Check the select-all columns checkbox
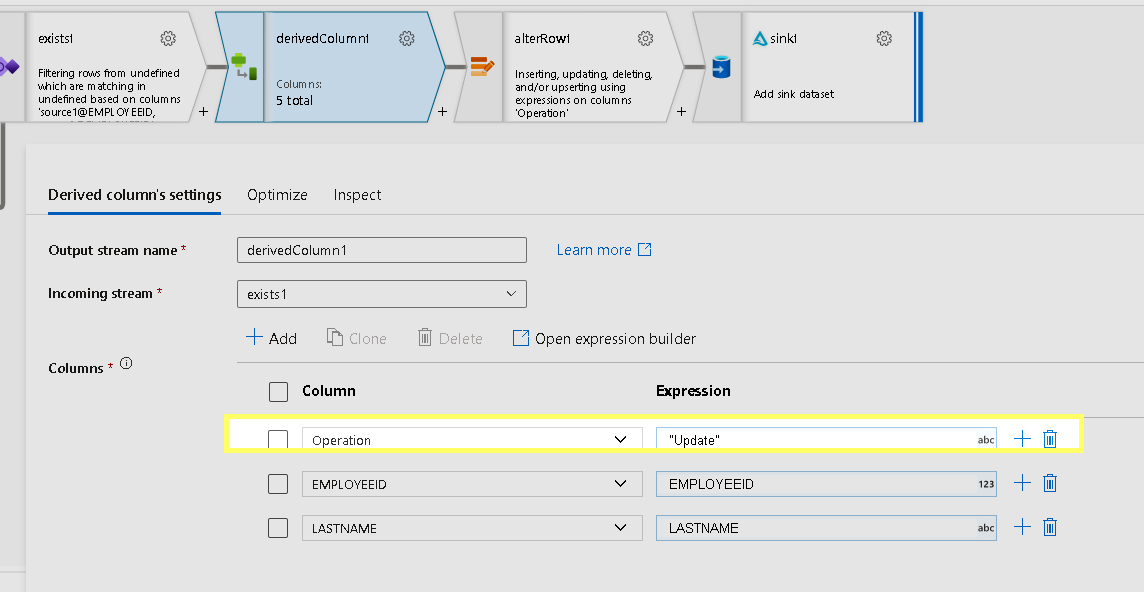This screenshot has width=1144, height=592. coord(278,391)
